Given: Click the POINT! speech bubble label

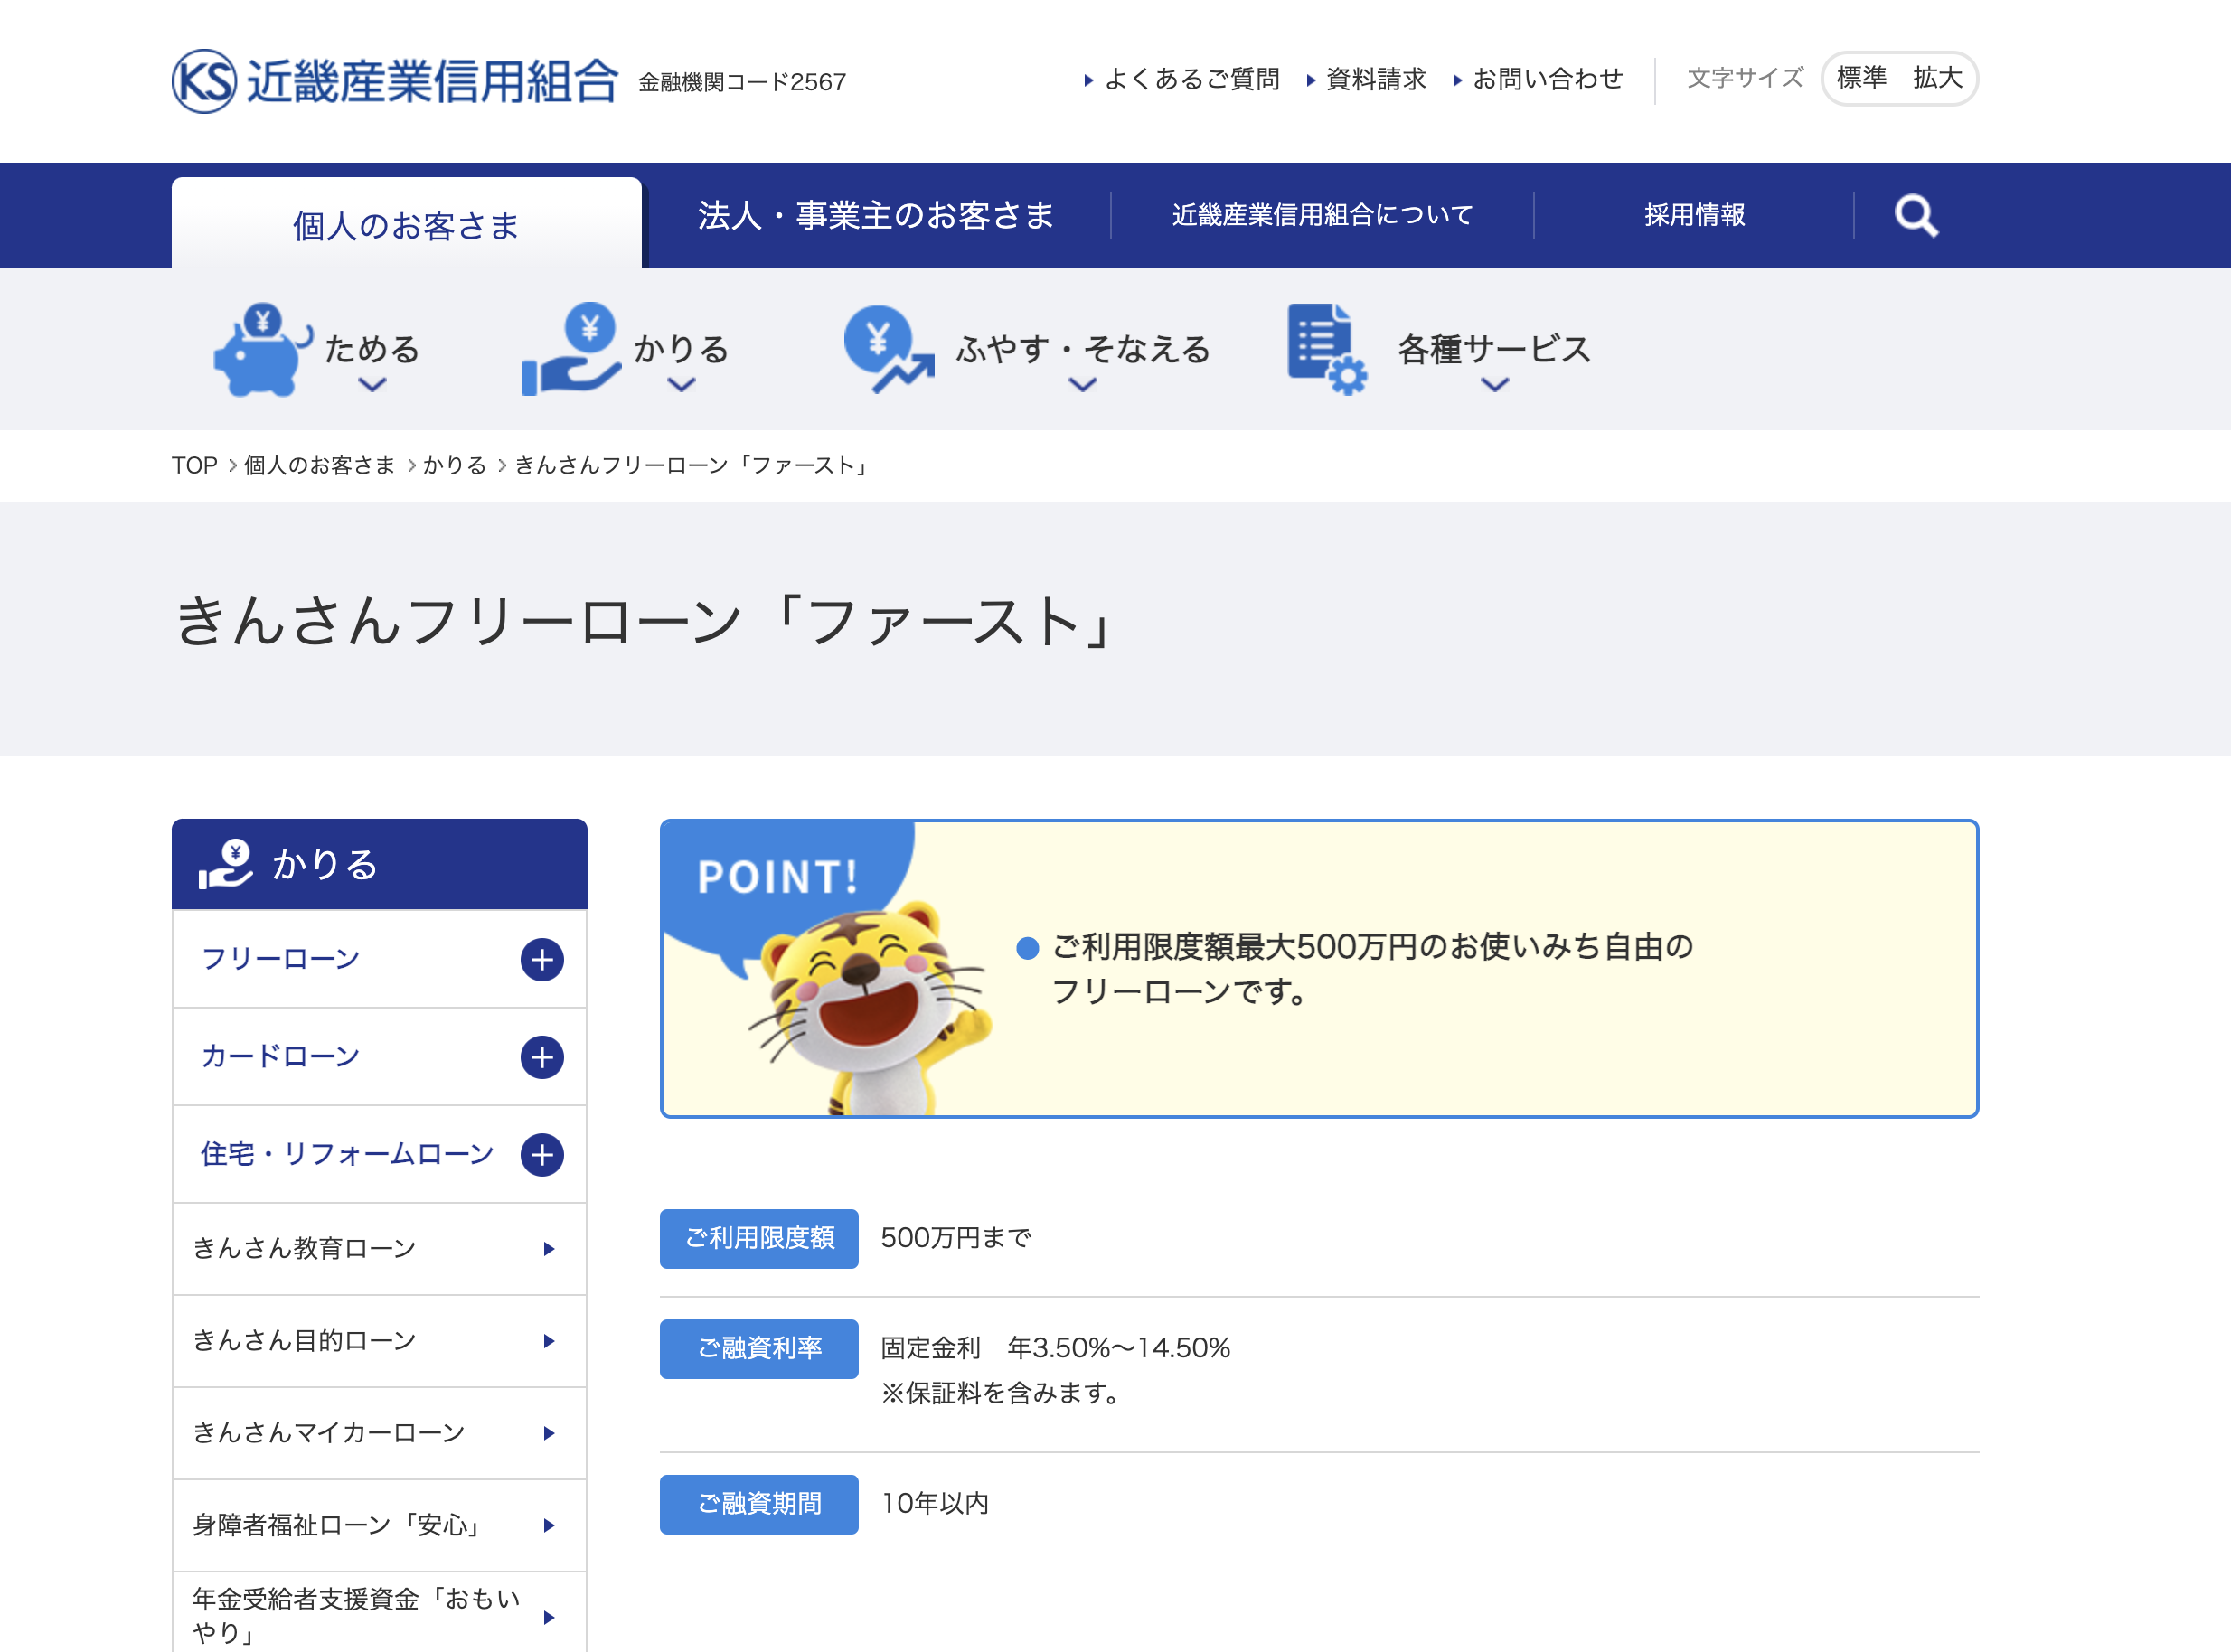Looking at the screenshot, I should [x=778, y=877].
